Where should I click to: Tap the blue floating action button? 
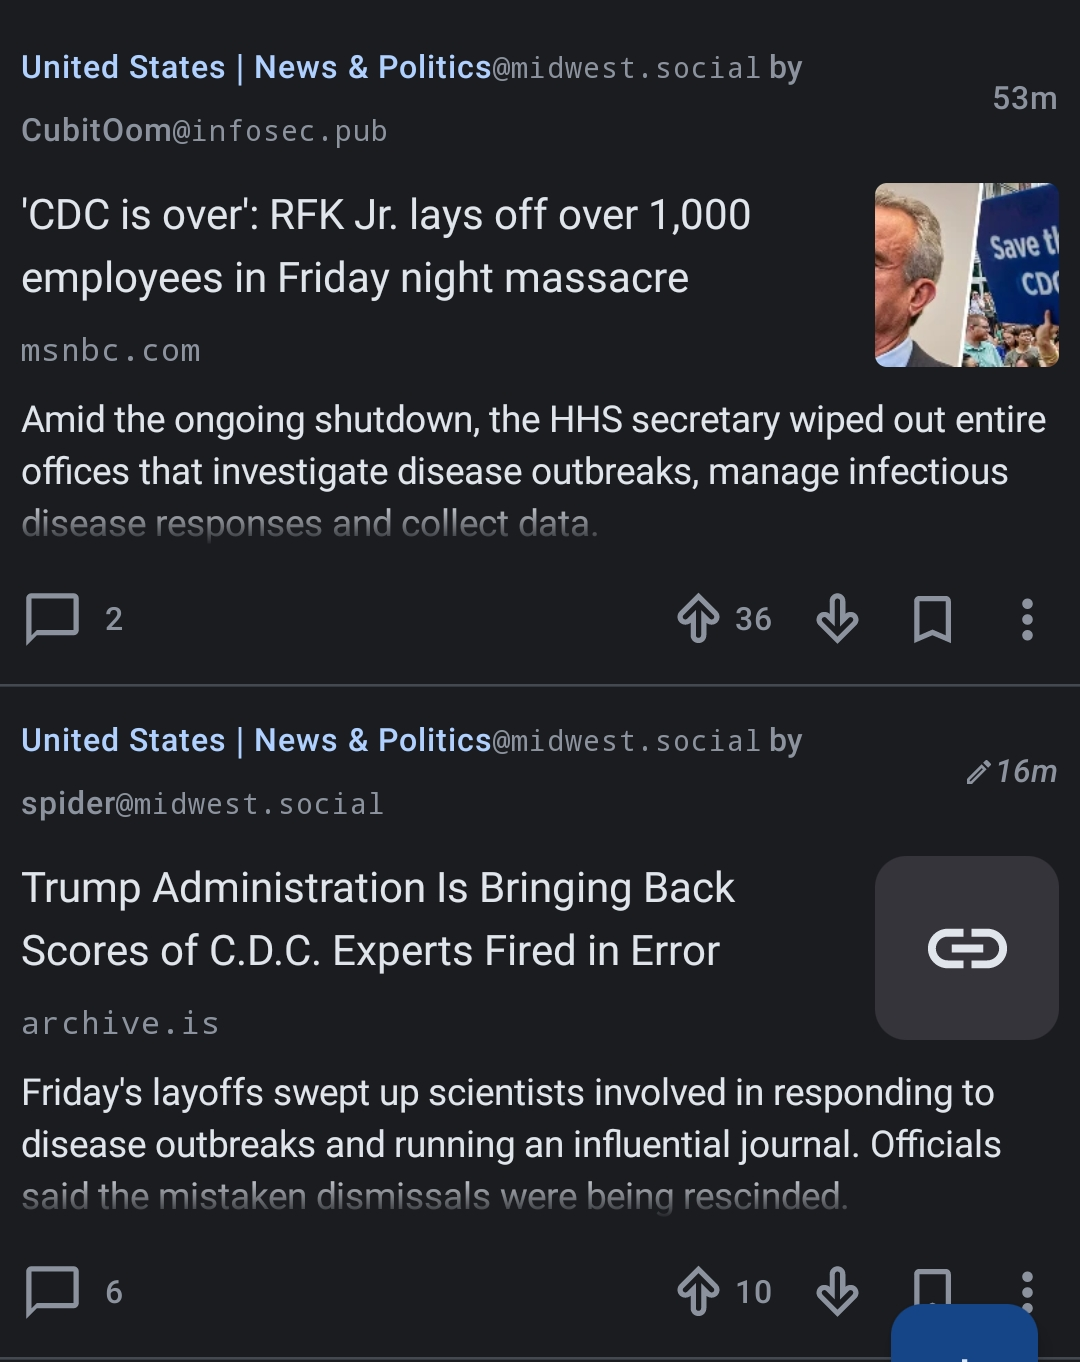(x=963, y=1335)
